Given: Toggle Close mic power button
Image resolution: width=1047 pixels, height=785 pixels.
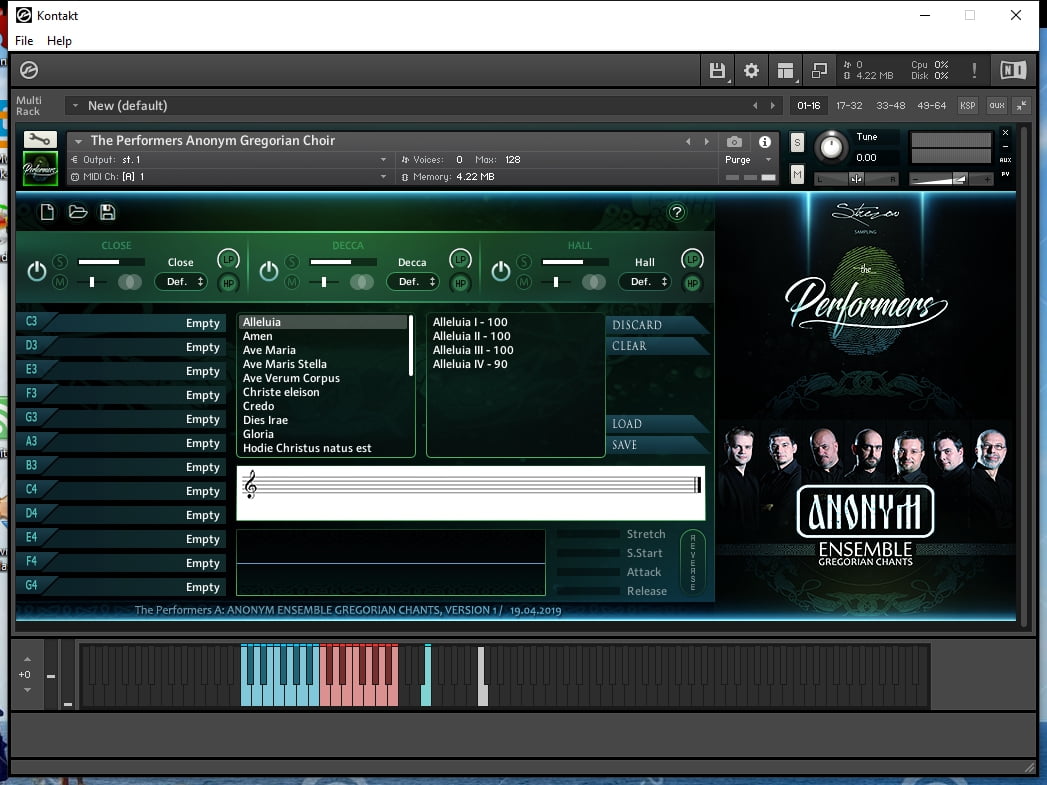Looking at the screenshot, I should click(x=37, y=271).
